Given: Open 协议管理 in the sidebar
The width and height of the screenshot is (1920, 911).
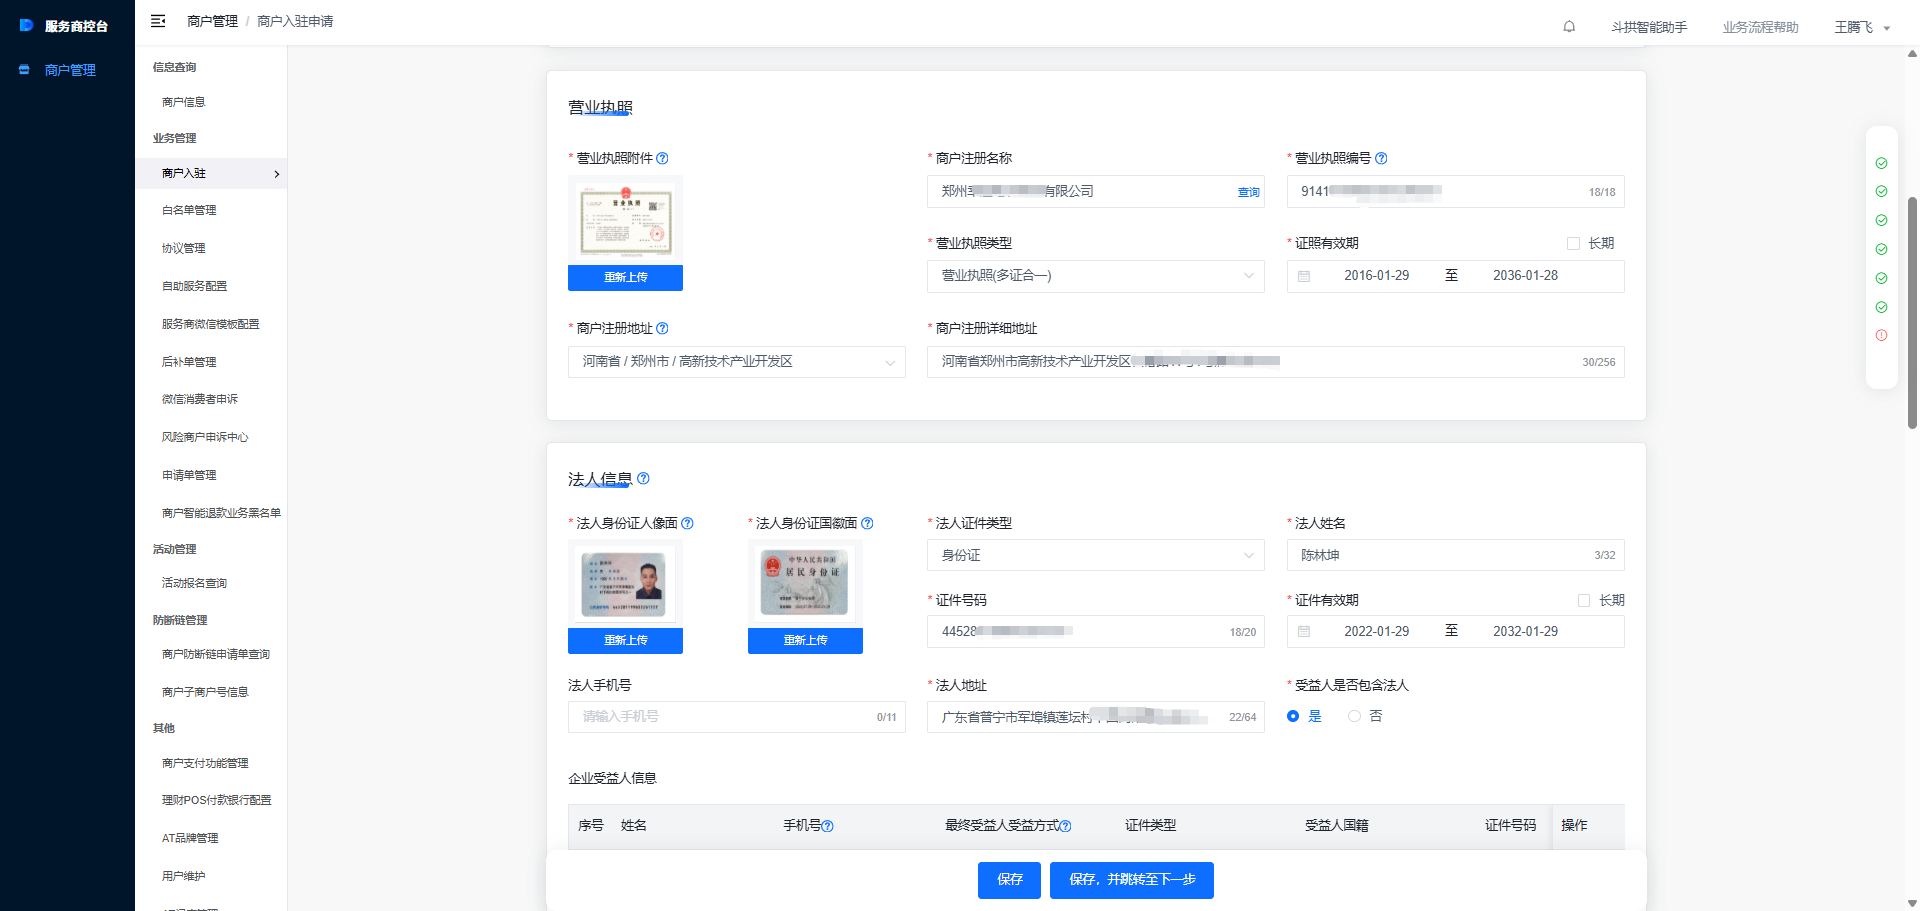Looking at the screenshot, I should 183,248.
